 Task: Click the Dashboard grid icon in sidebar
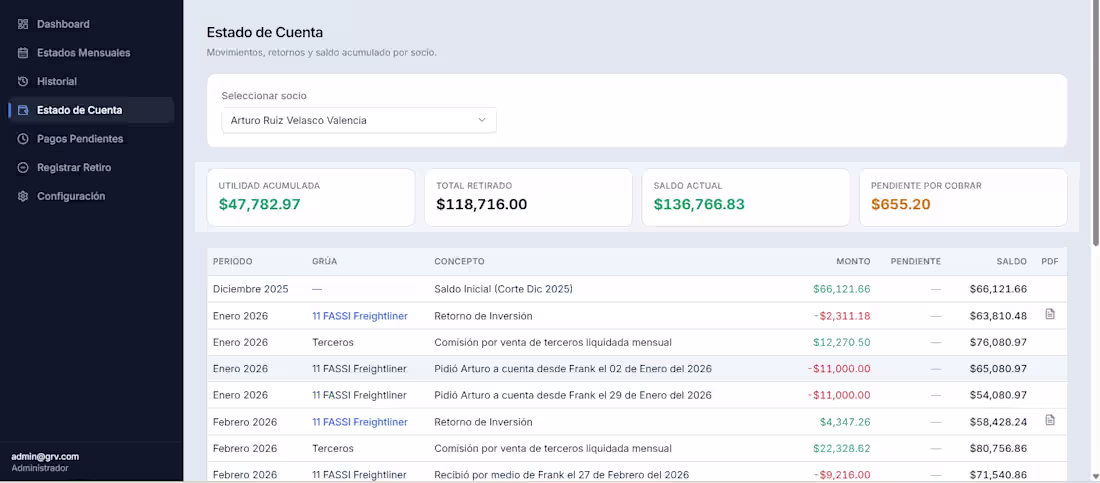point(22,24)
